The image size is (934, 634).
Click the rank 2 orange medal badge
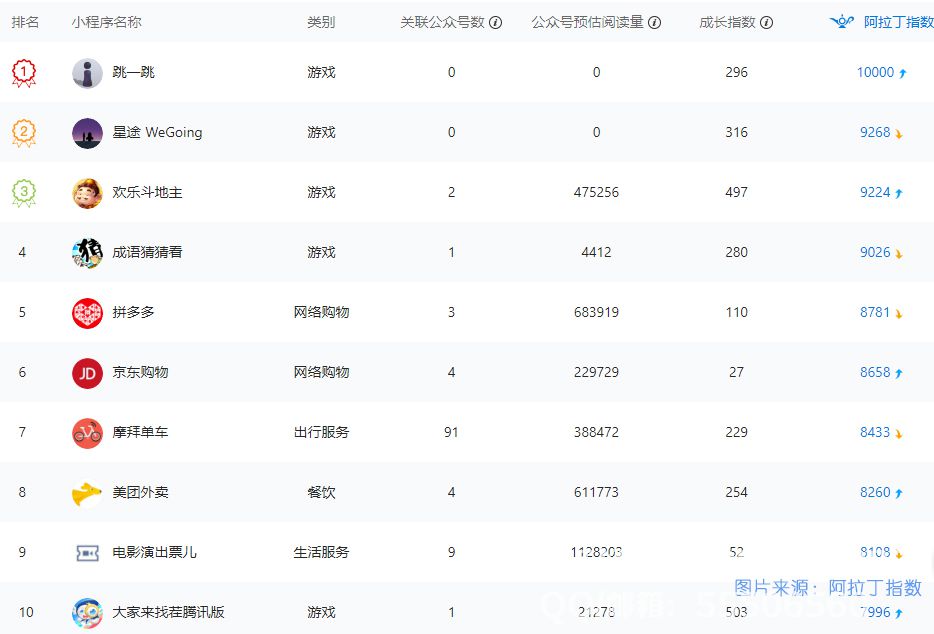pos(24,133)
